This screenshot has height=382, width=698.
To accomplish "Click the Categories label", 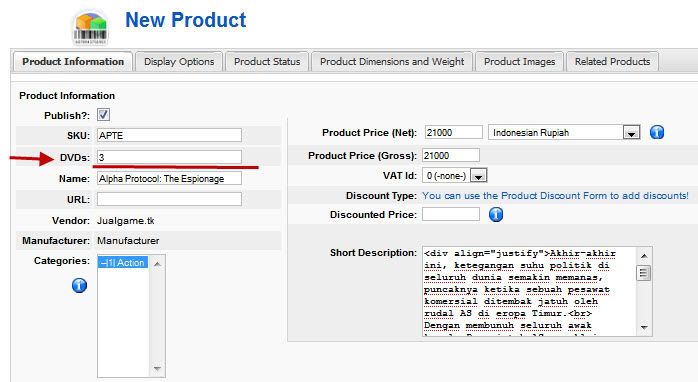I will (x=62, y=260).
